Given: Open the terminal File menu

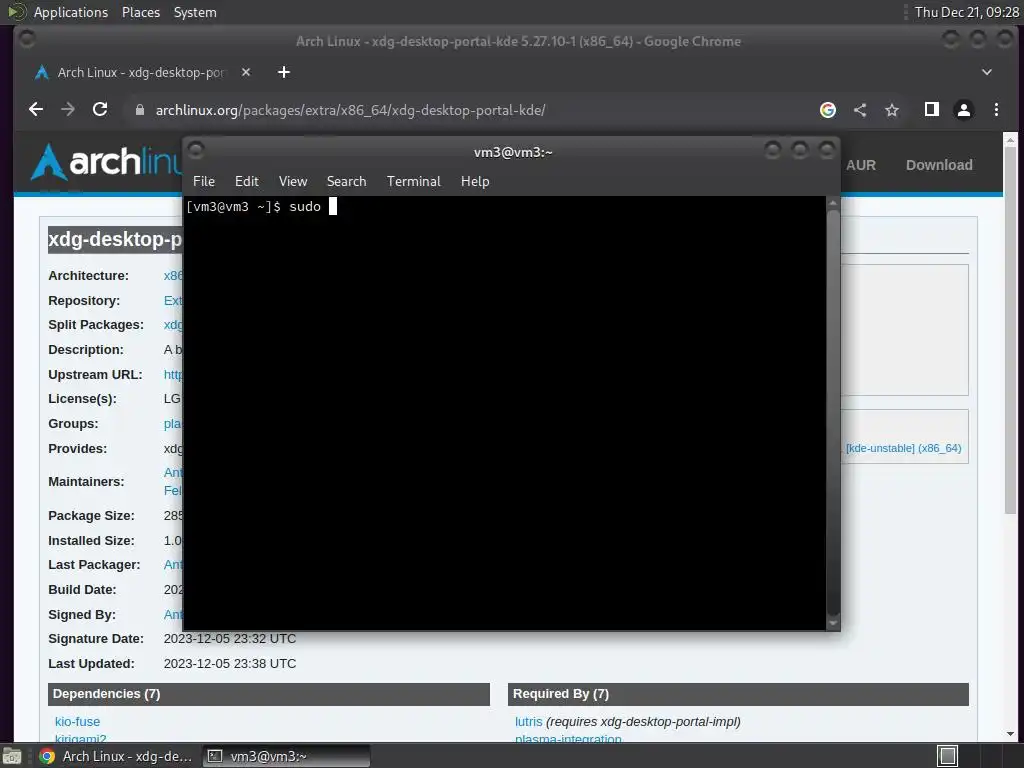Looking at the screenshot, I should [204, 182].
